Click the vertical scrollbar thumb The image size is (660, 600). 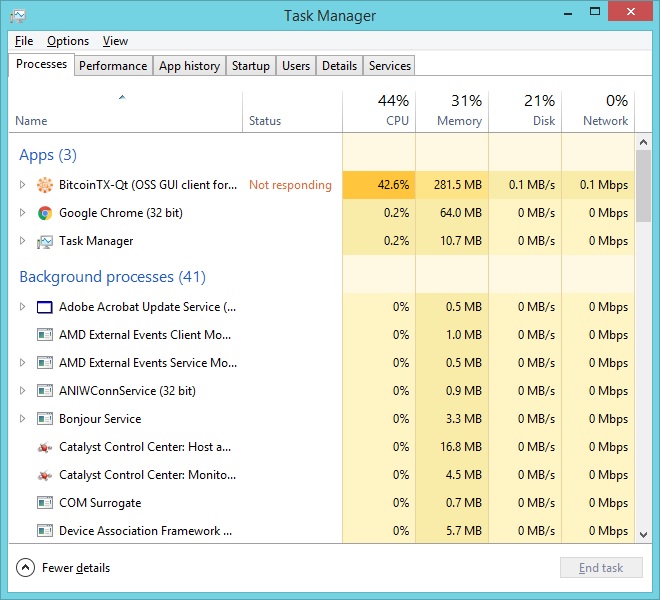tap(643, 186)
